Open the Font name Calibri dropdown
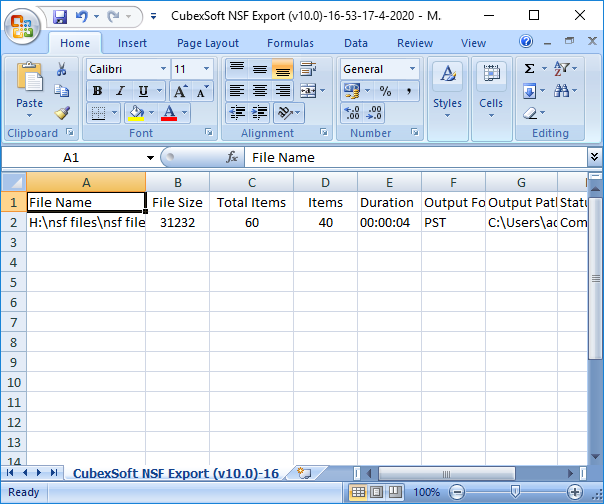604x504 pixels. pos(163,69)
